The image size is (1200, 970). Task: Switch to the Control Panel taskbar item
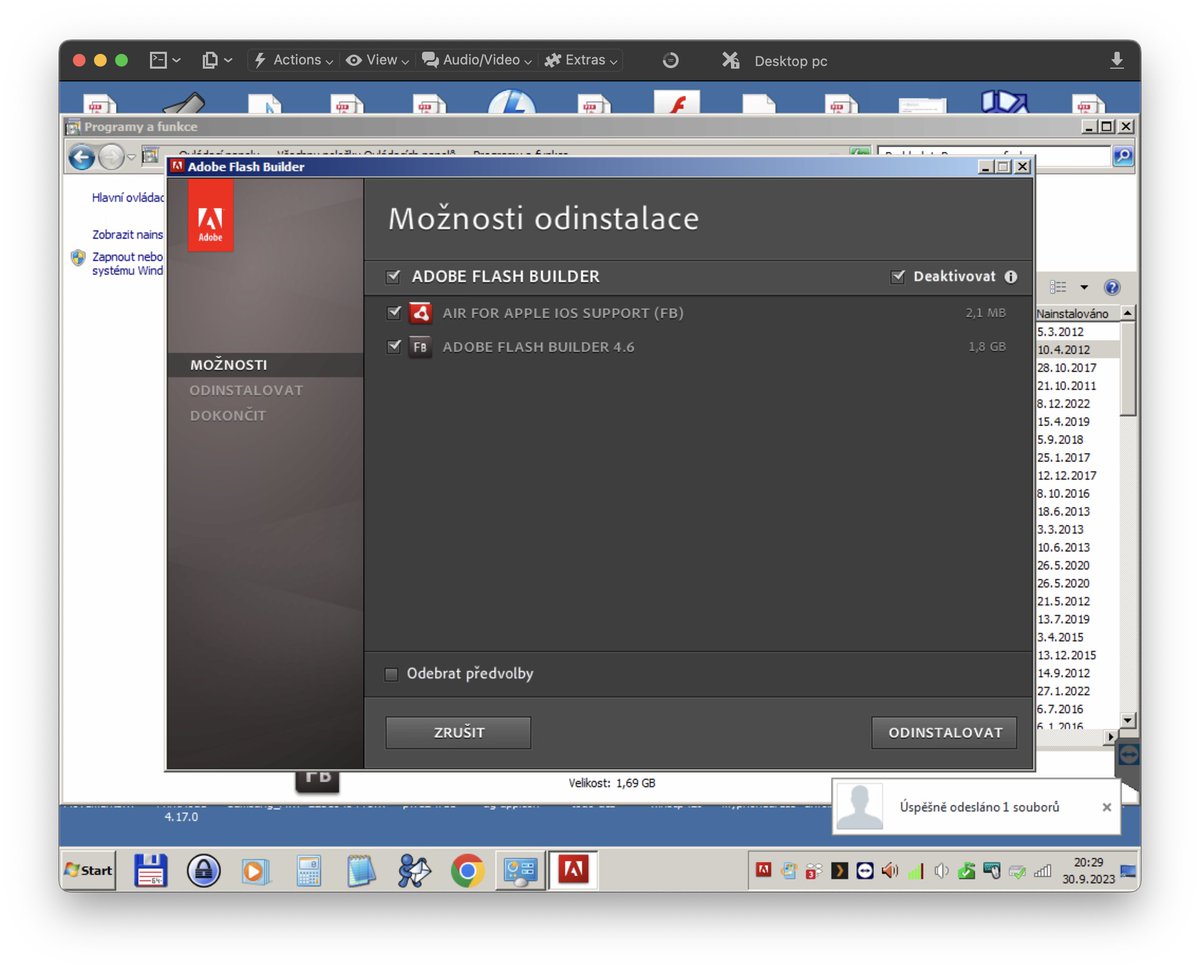click(520, 871)
